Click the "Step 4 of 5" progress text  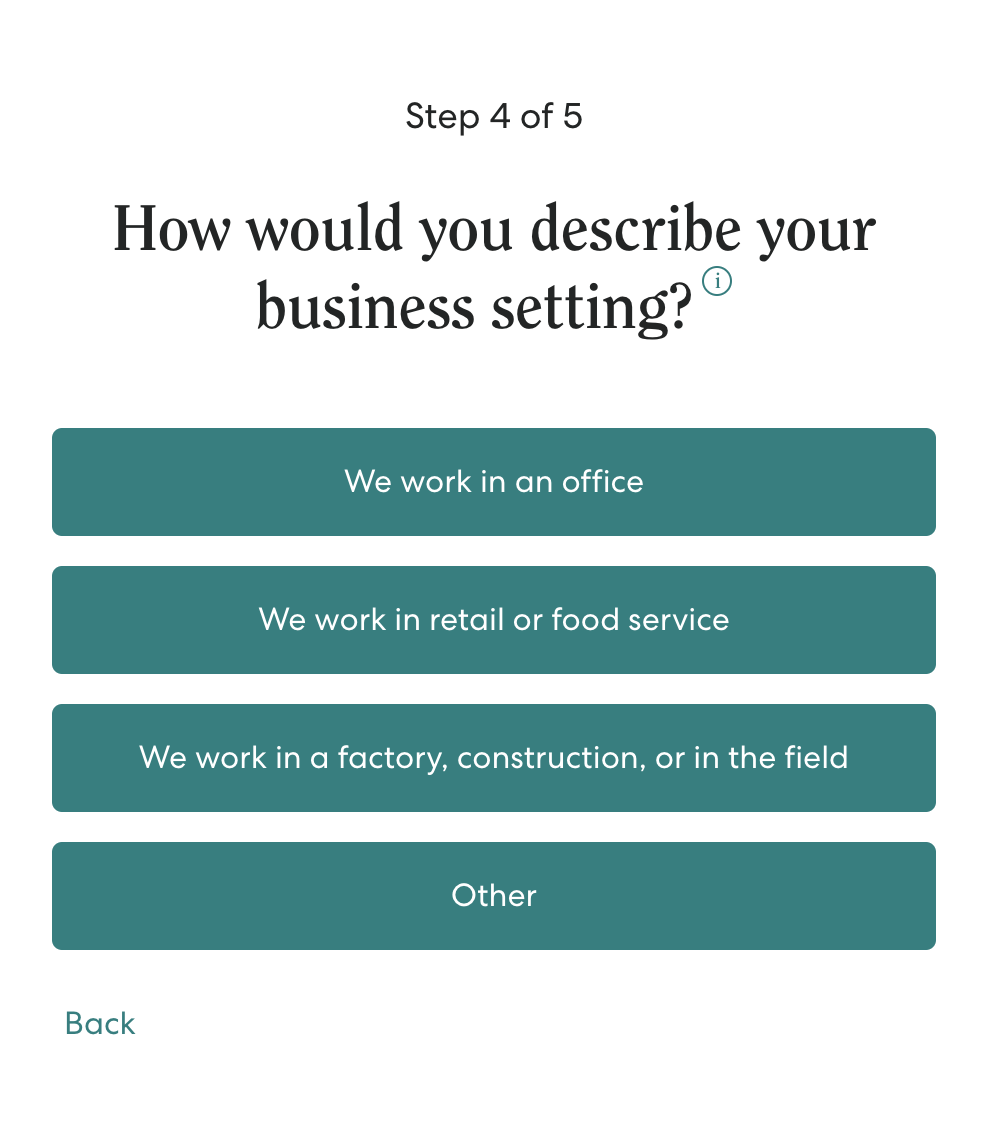pyautogui.click(x=494, y=117)
